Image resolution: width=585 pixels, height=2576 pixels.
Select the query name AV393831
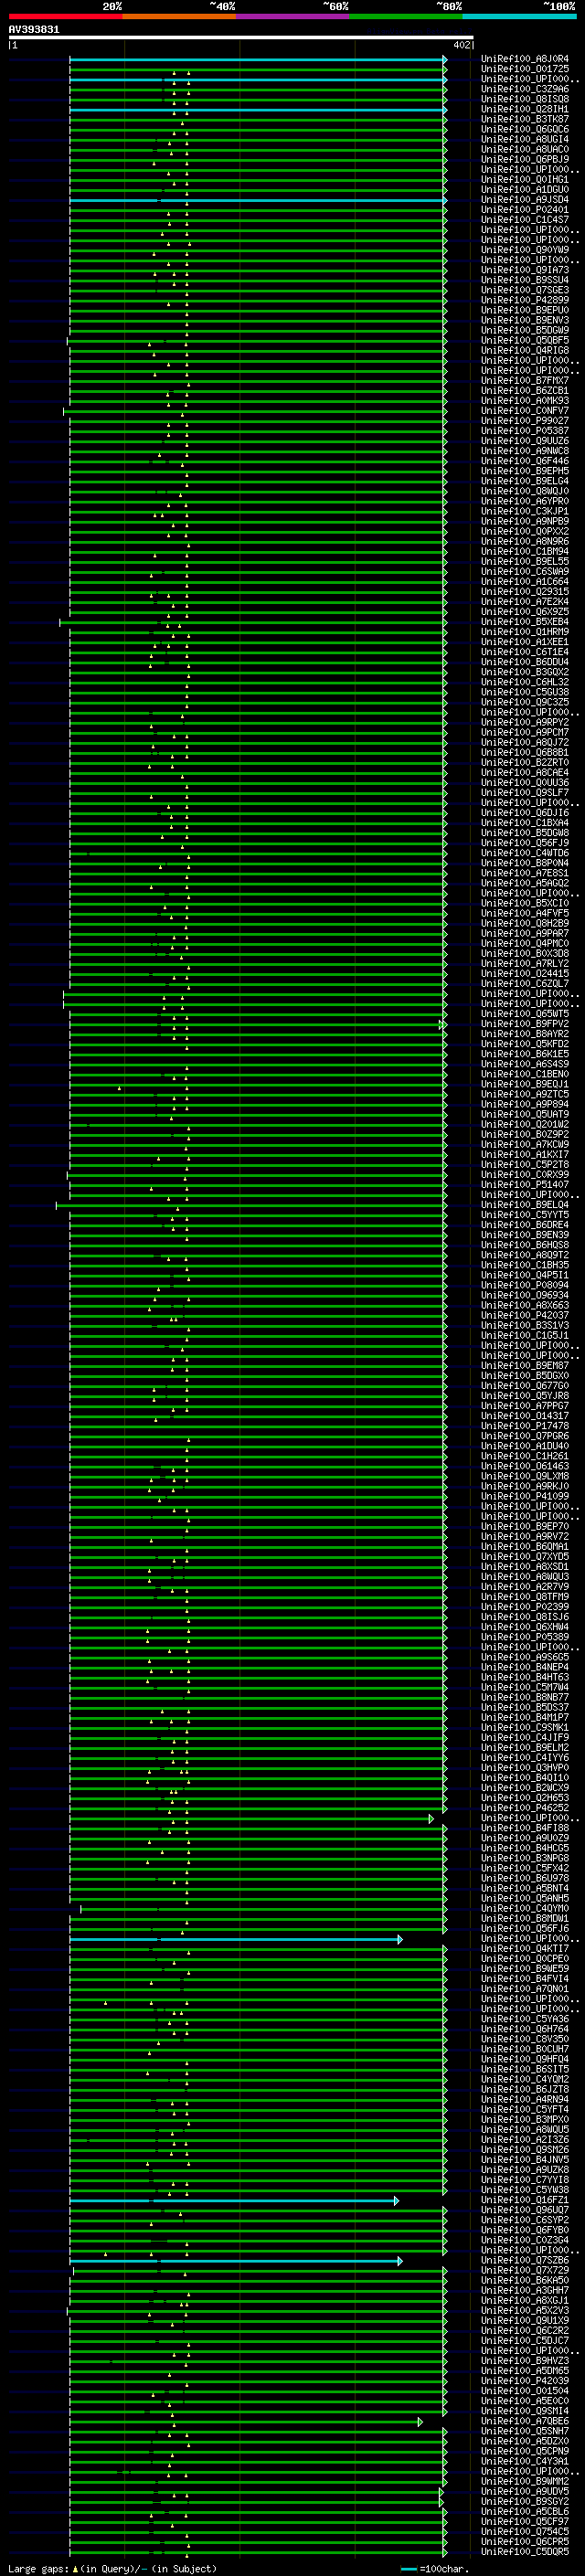click(34, 30)
